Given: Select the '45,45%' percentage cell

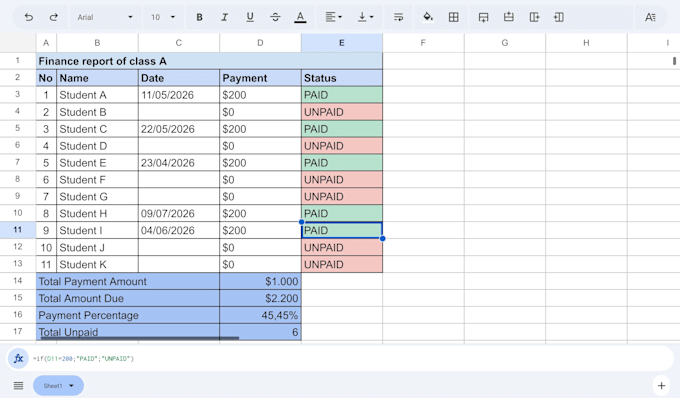Looking at the screenshot, I should [260, 315].
